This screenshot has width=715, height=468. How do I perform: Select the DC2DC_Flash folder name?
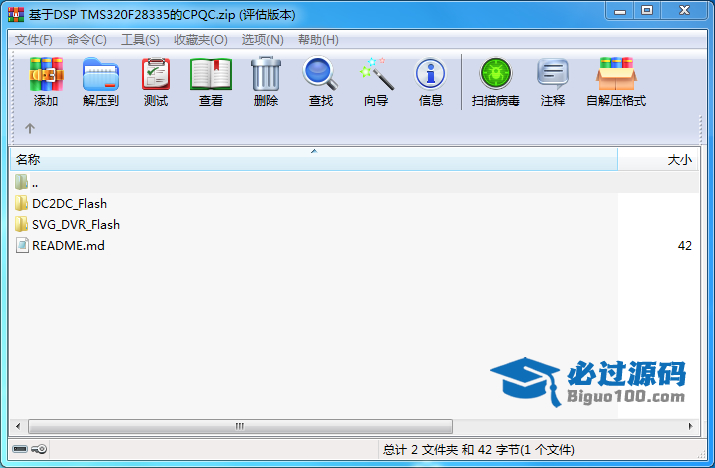click(69, 203)
